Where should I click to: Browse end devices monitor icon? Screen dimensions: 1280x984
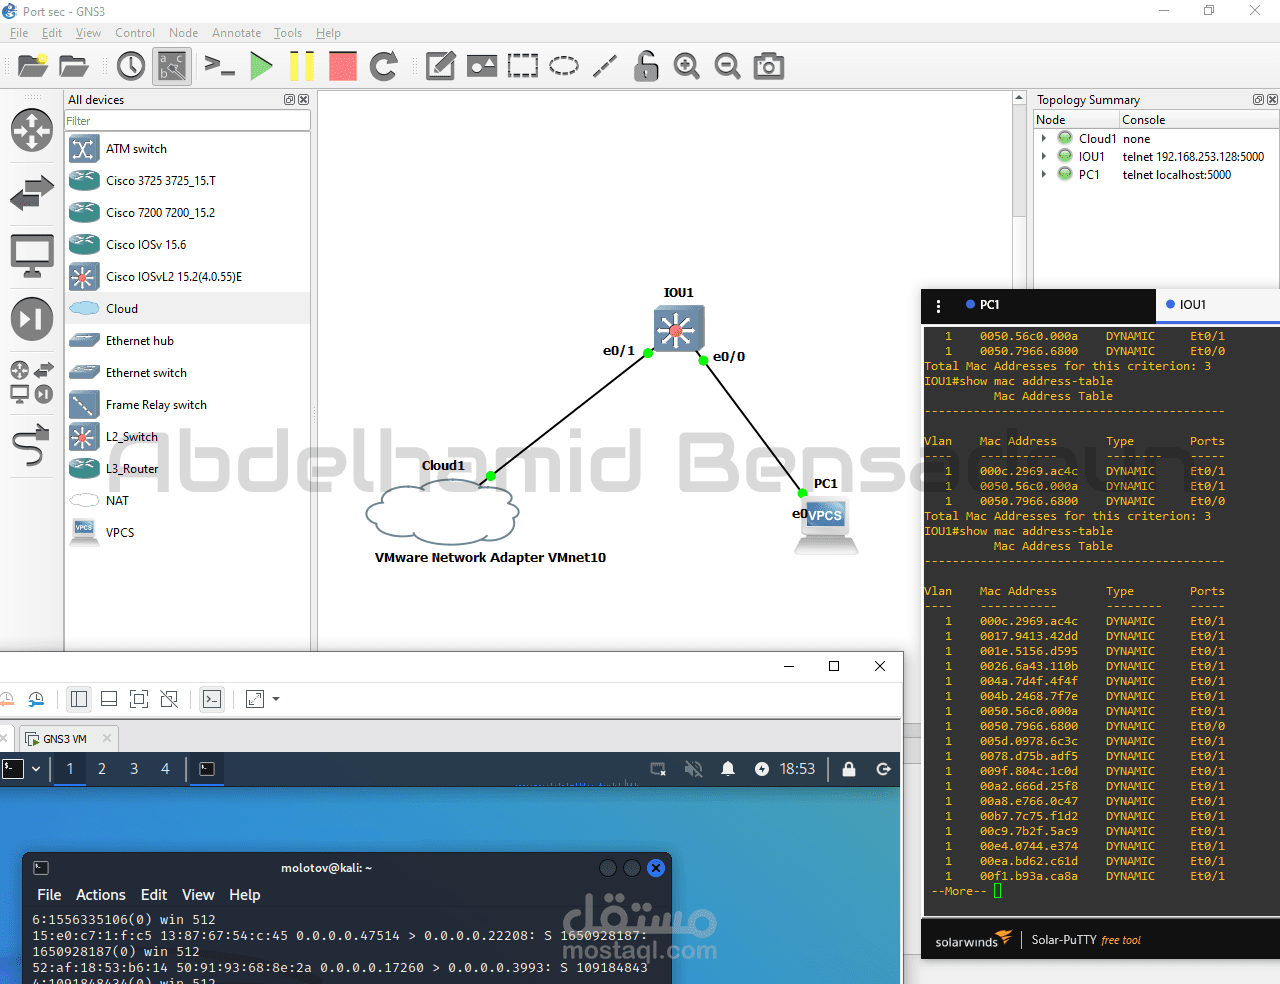coord(32,256)
